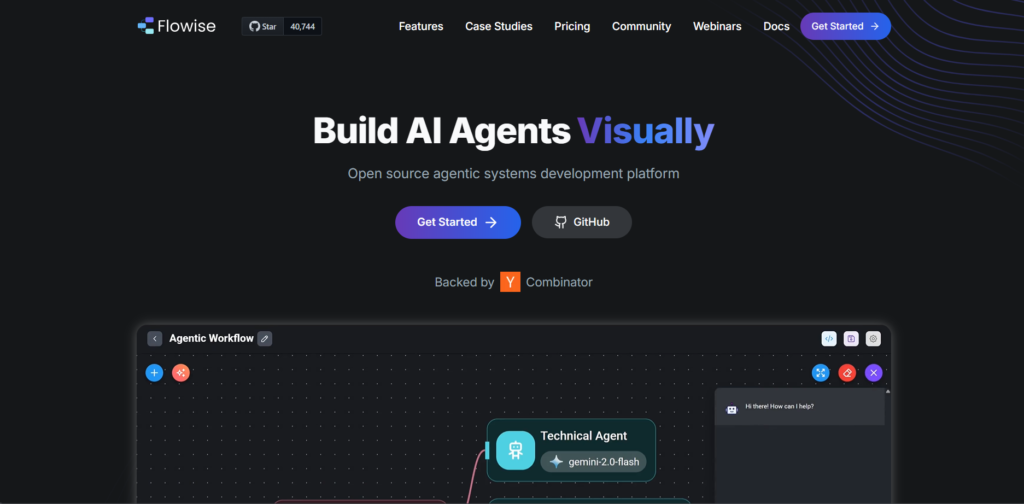Click the header Get Started button

point(845,26)
